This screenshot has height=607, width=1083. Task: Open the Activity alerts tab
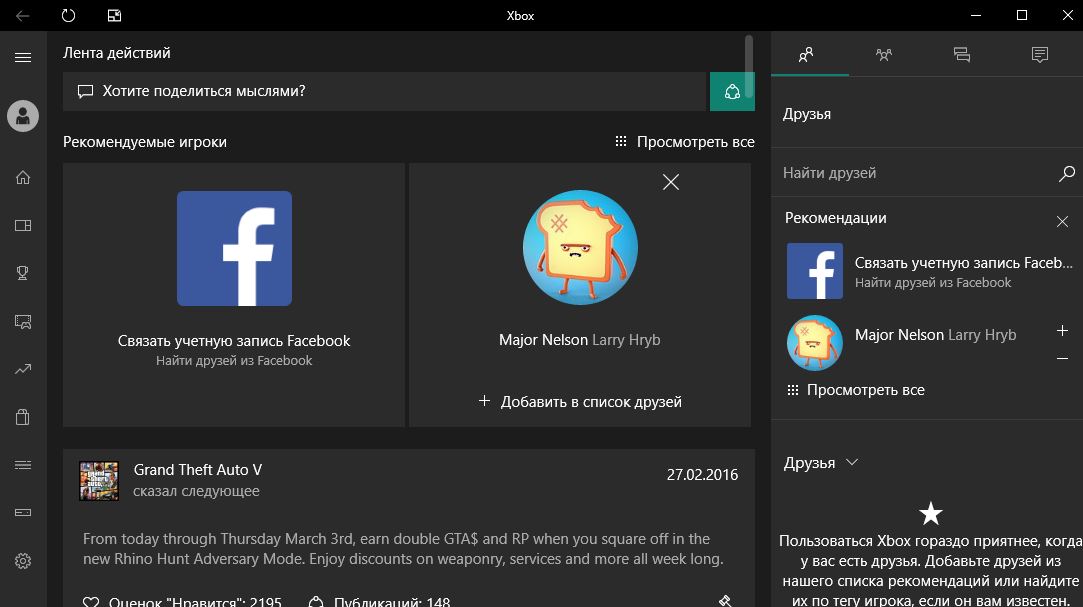(1040, 55)
